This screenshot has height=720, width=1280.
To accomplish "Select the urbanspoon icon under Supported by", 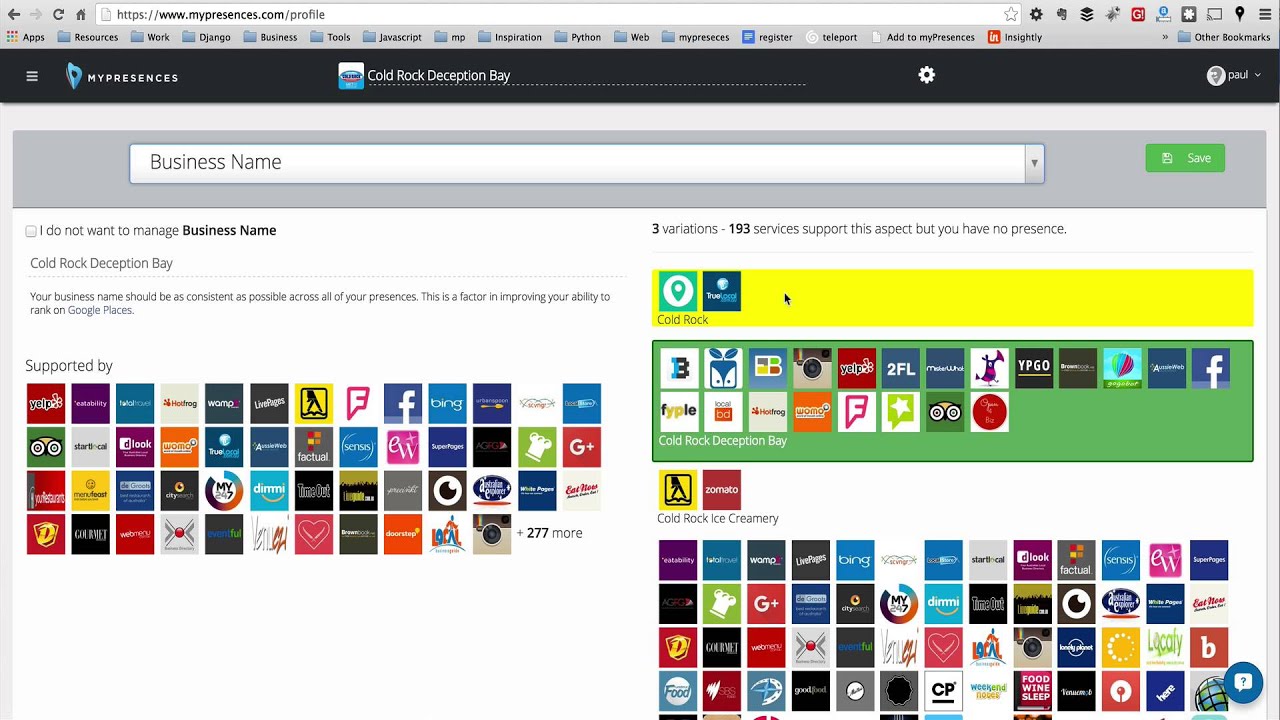I will tap(492, 403).
